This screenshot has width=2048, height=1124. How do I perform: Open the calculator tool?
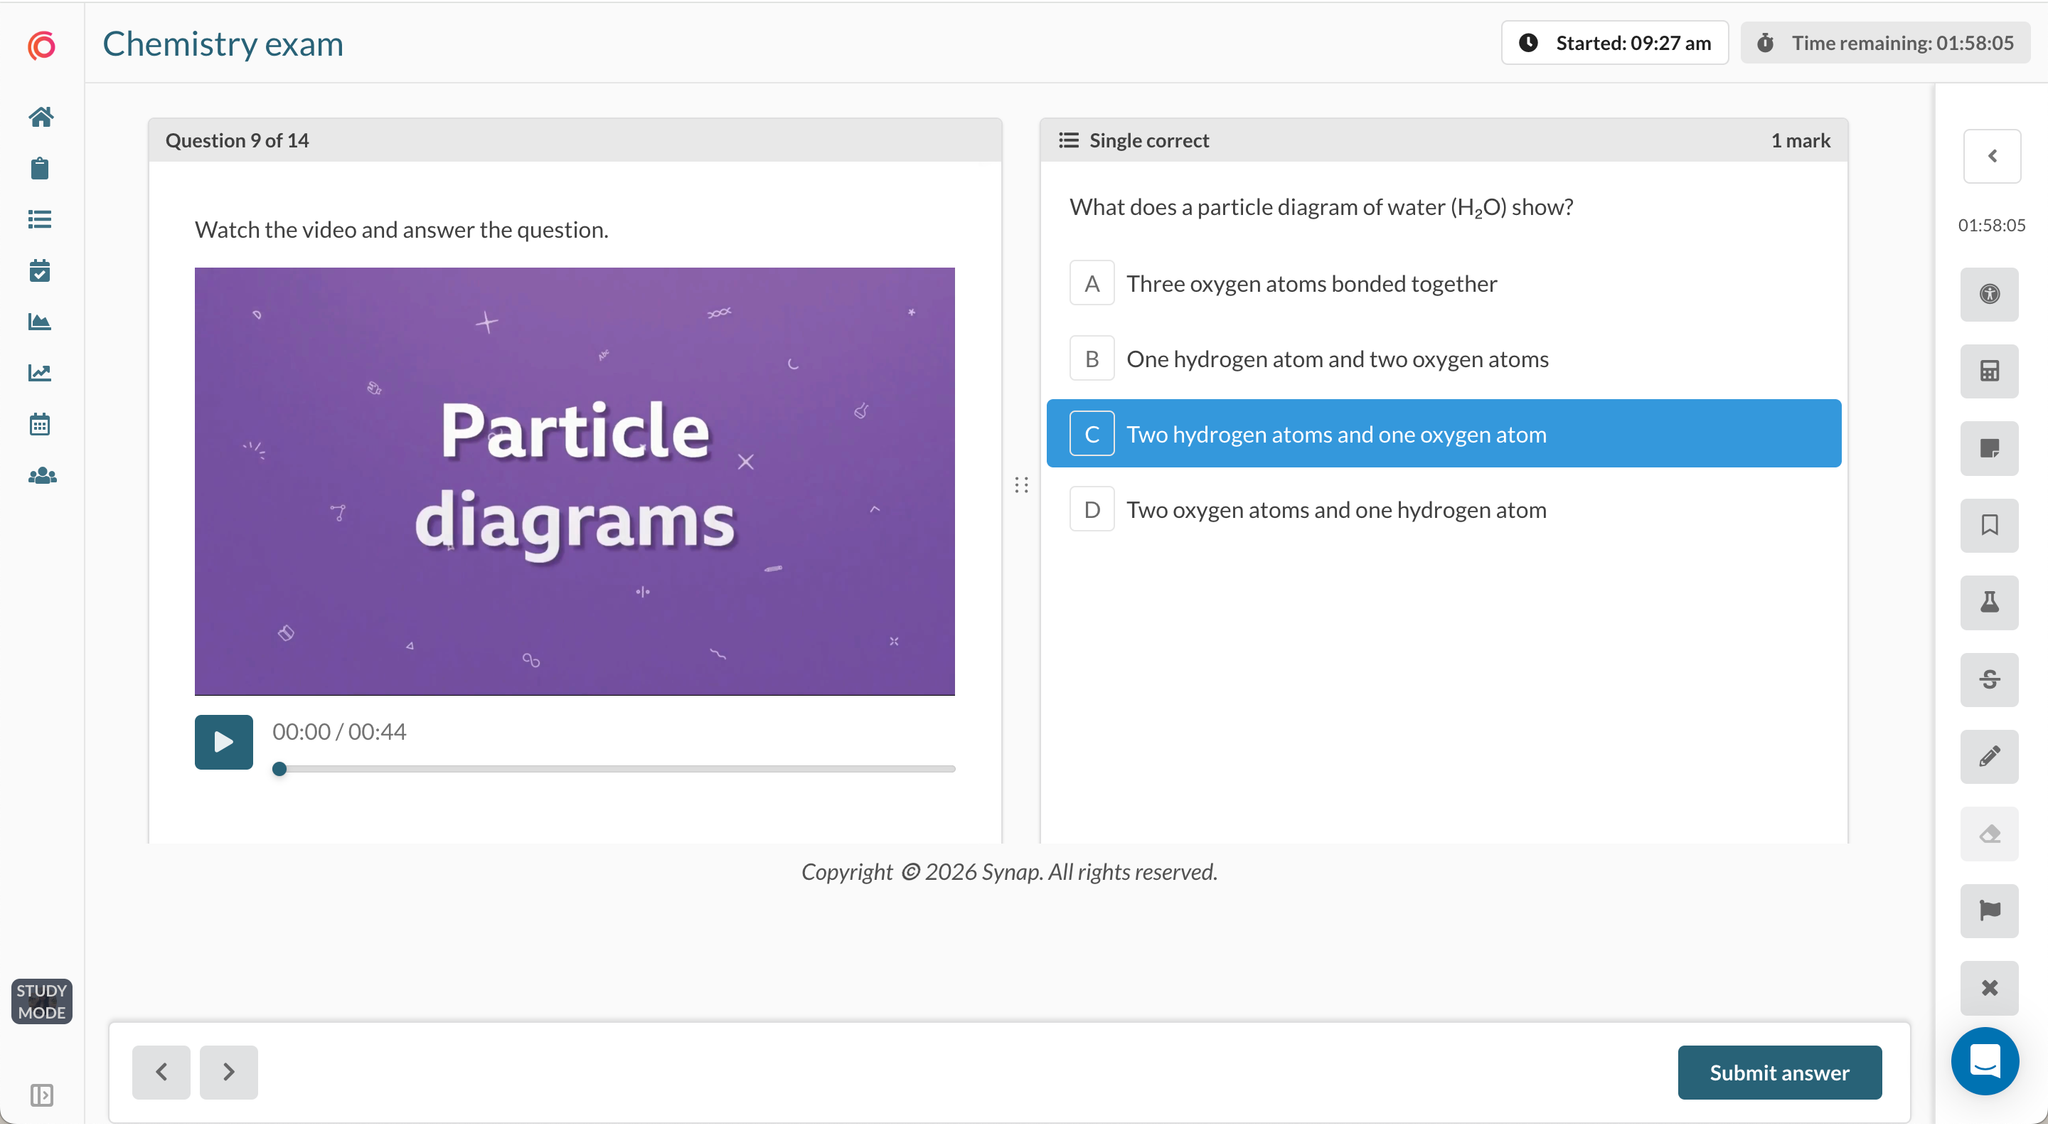(x=1989, y=371)
